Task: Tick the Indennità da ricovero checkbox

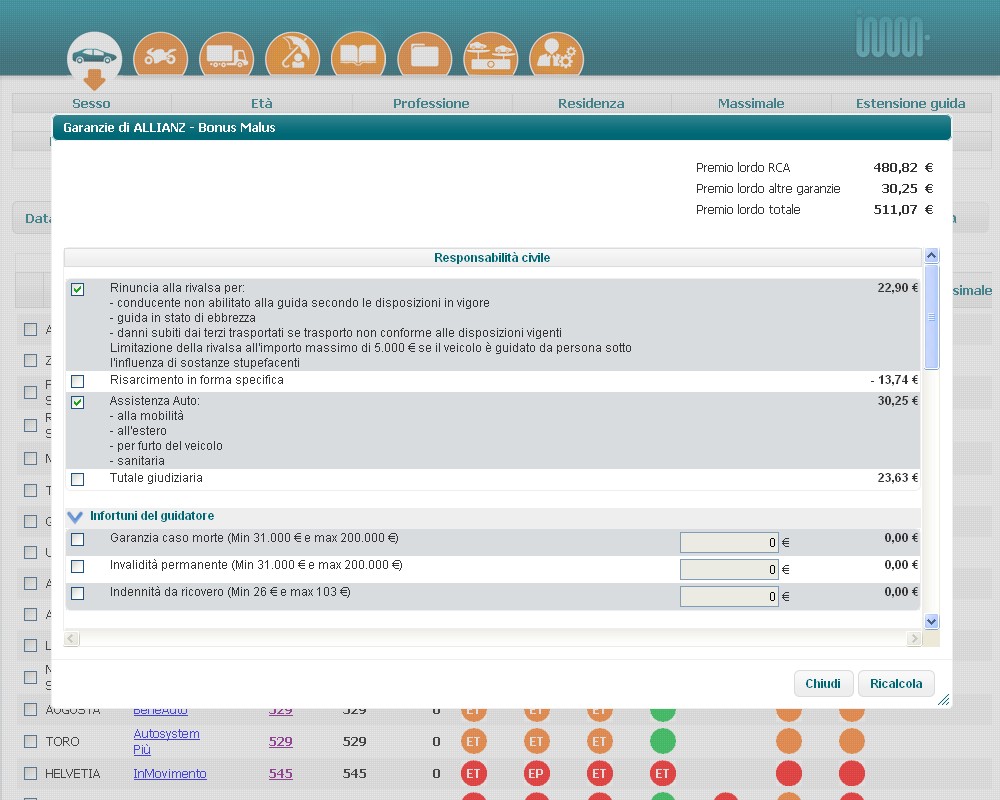Action: (x=78, y=593)
